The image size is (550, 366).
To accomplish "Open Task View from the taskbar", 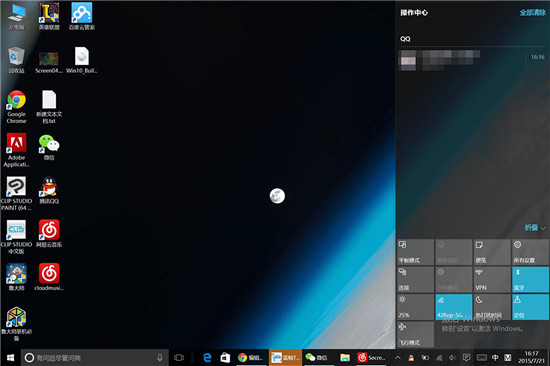I will 179,358.
